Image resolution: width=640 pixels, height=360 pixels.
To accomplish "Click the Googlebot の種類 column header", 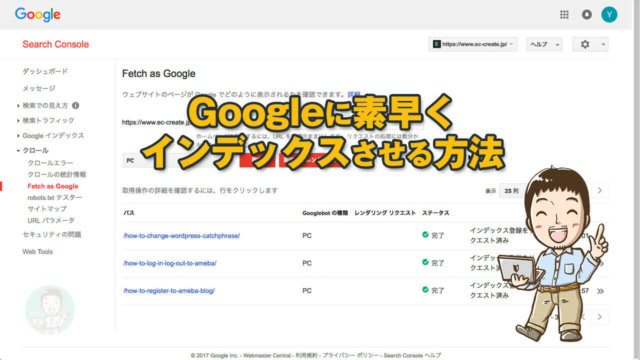I will (325, 213).
